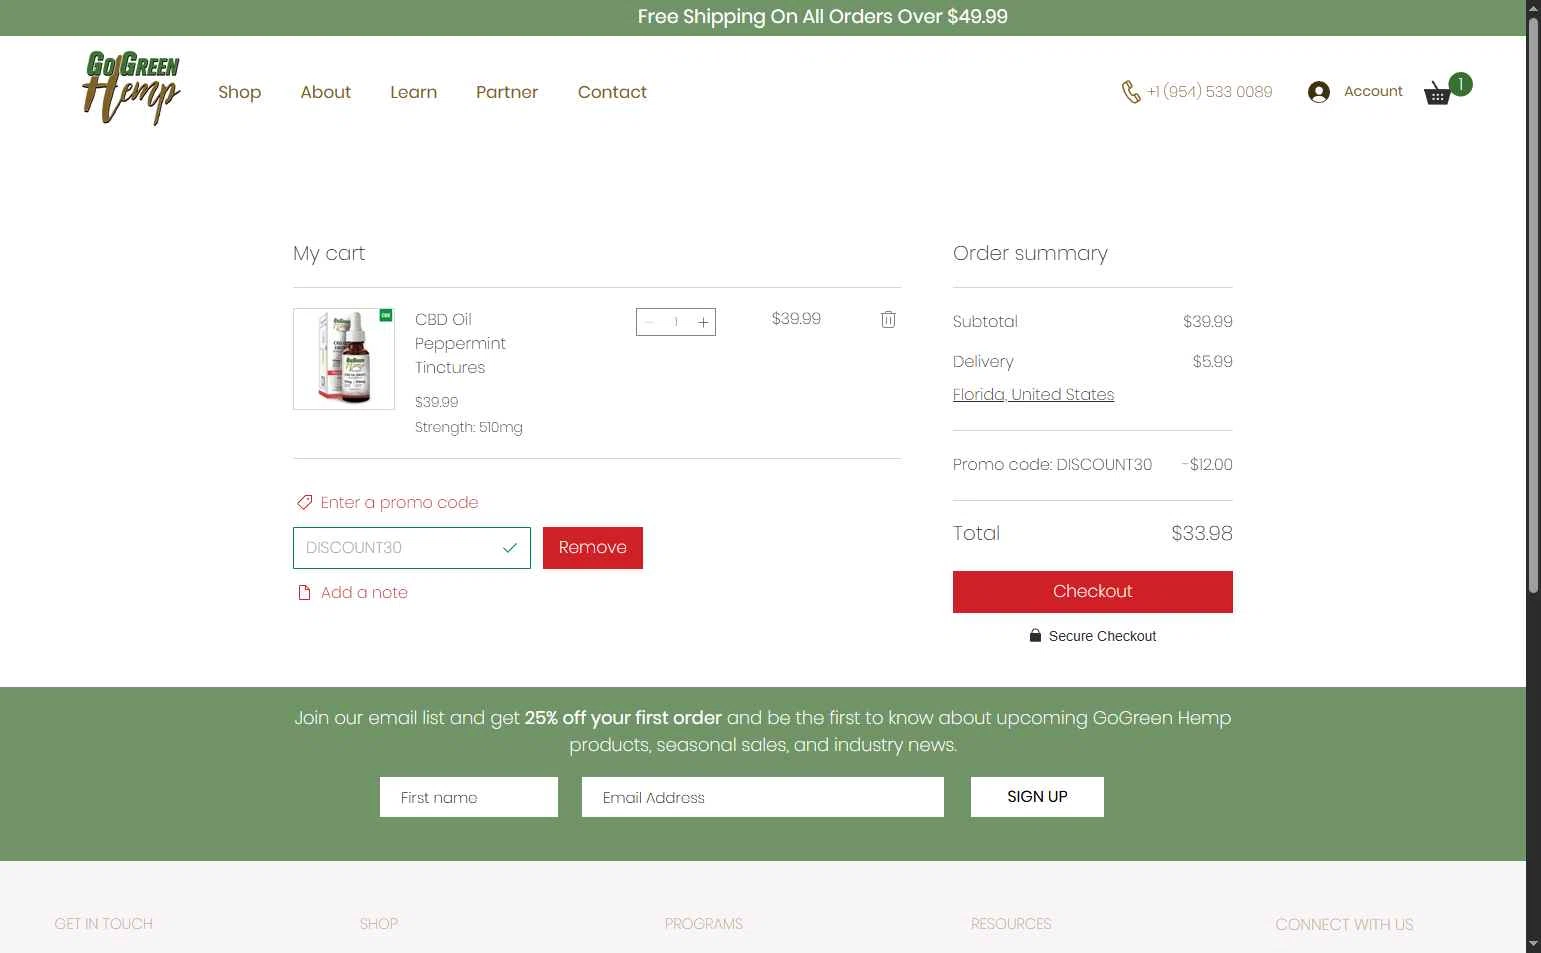
Task: Delete CBD Oil item with trash icon
Action: point(888,320)
